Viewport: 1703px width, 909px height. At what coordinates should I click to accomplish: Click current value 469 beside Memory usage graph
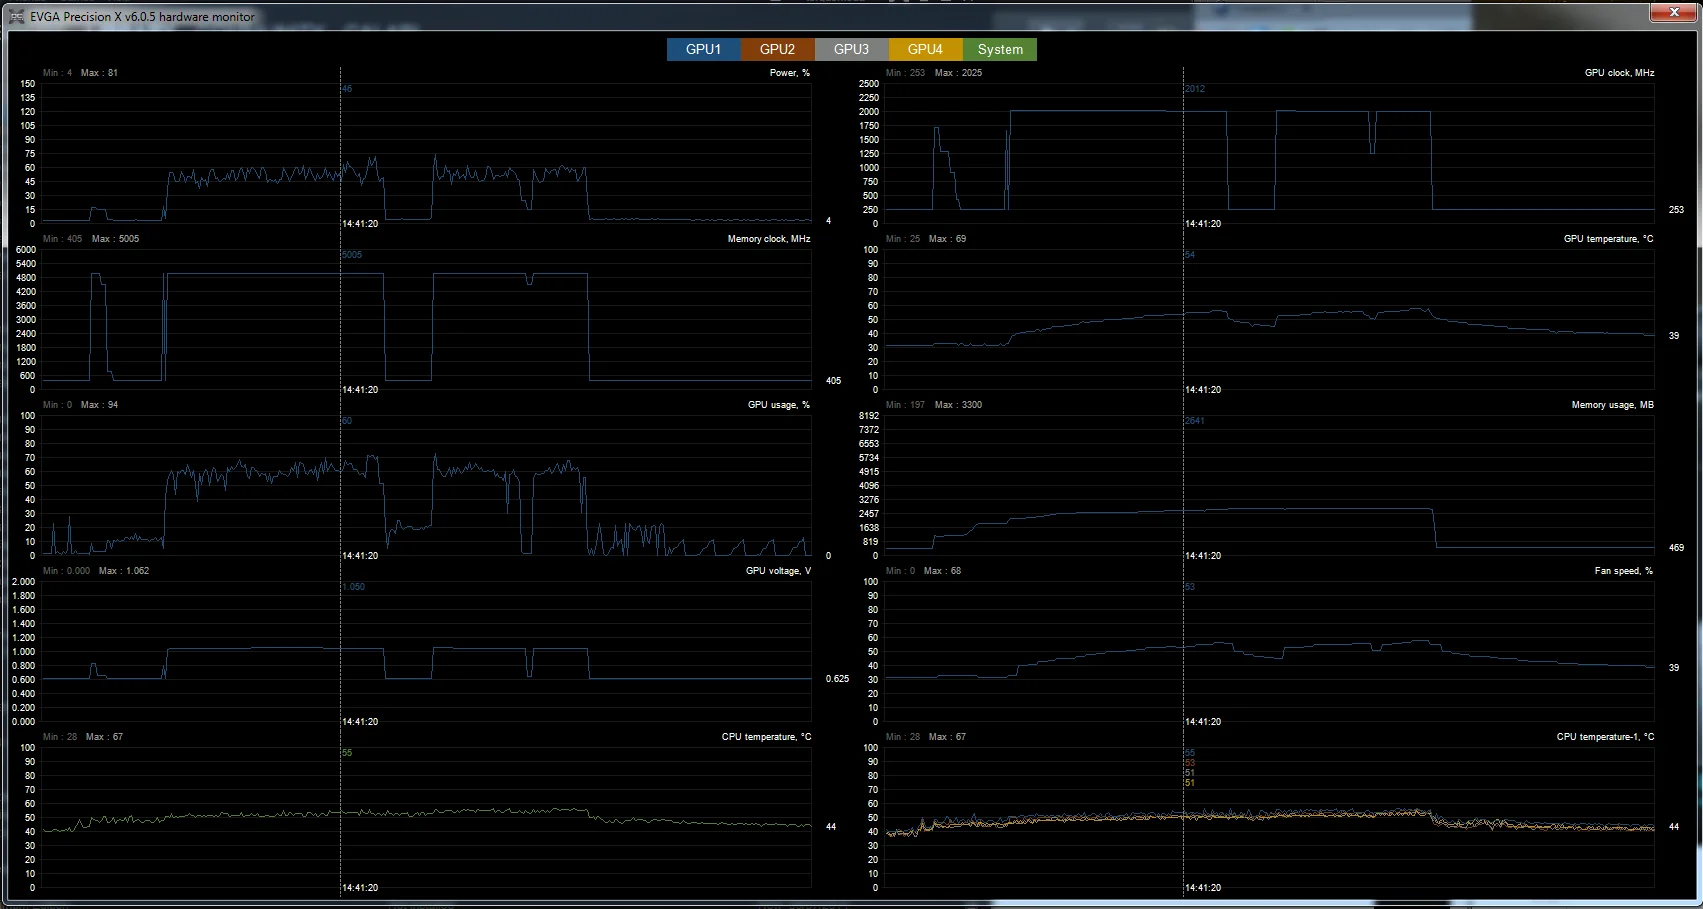click(x=1676, y=548)
